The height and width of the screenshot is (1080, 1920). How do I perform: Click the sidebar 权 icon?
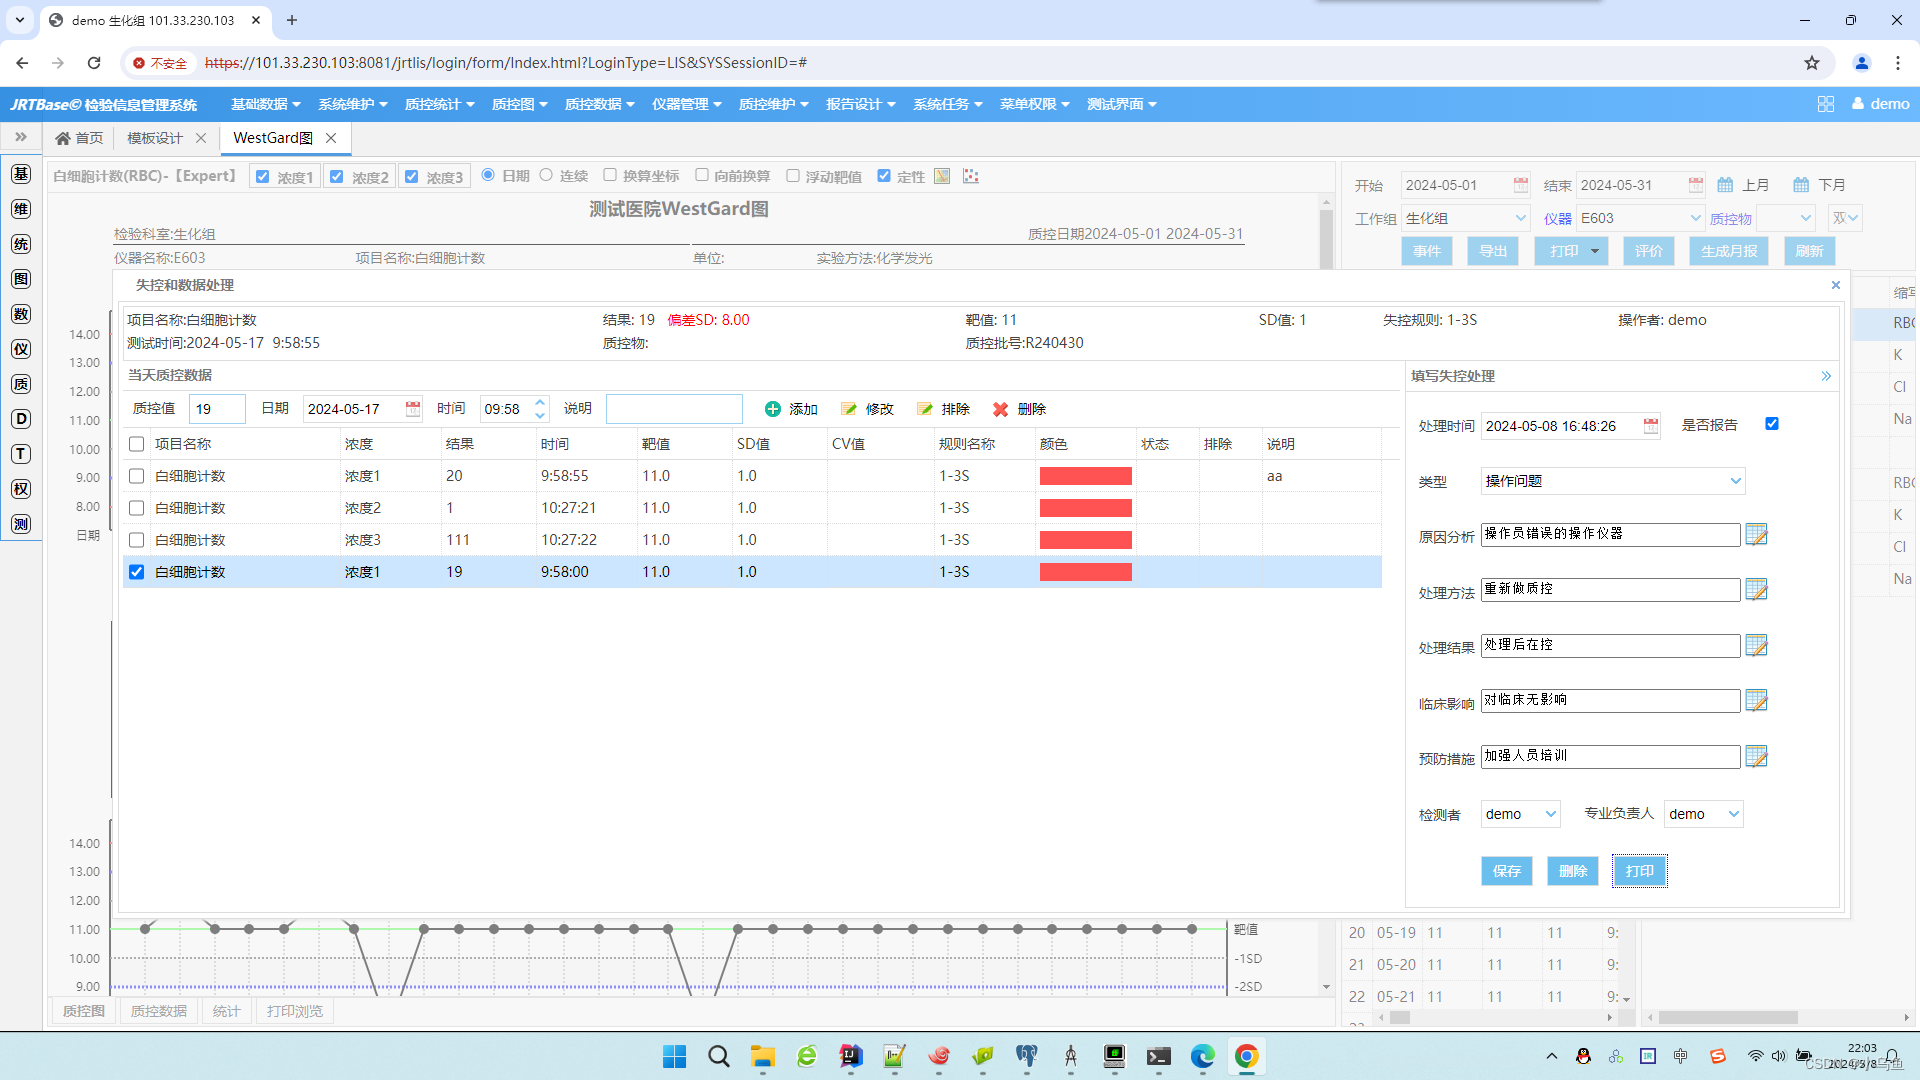(x=21, y=489)
